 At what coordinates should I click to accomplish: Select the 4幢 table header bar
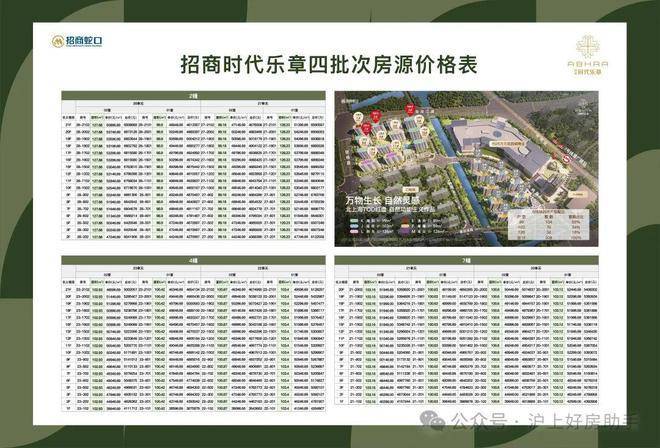pyautogui.click(x=193, y=260)
